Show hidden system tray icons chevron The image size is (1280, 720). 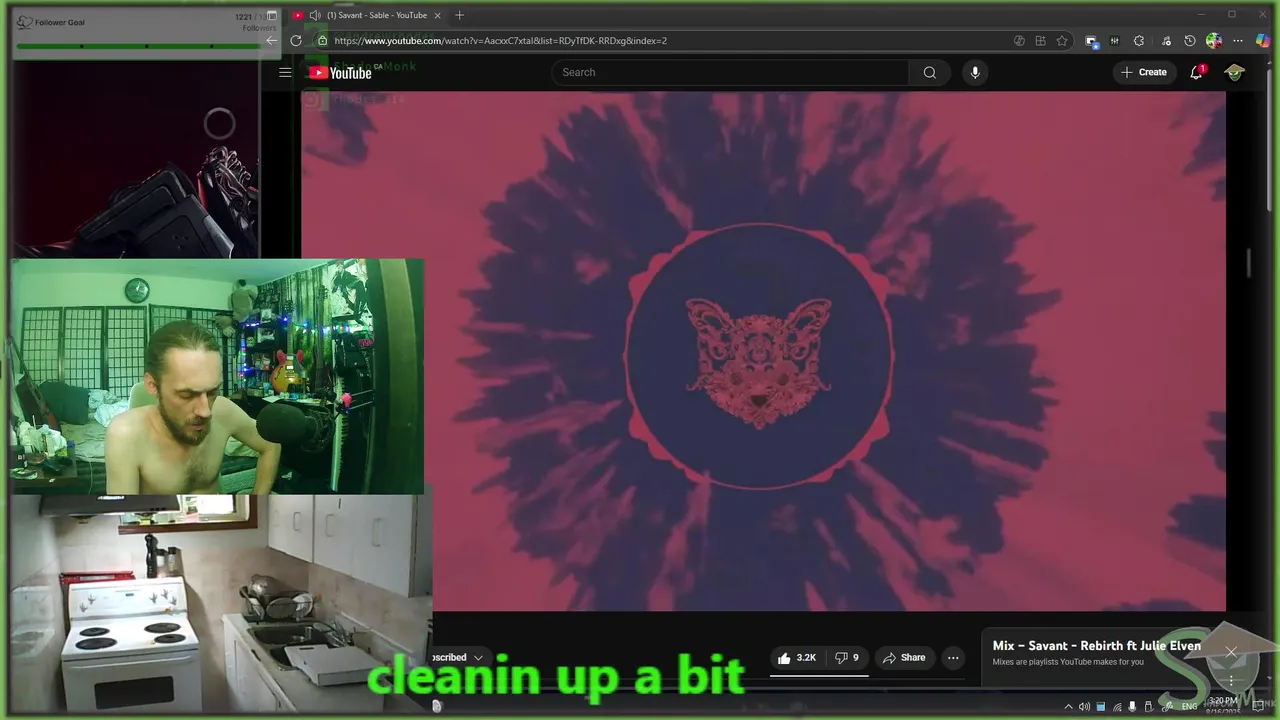(1068, 707)
